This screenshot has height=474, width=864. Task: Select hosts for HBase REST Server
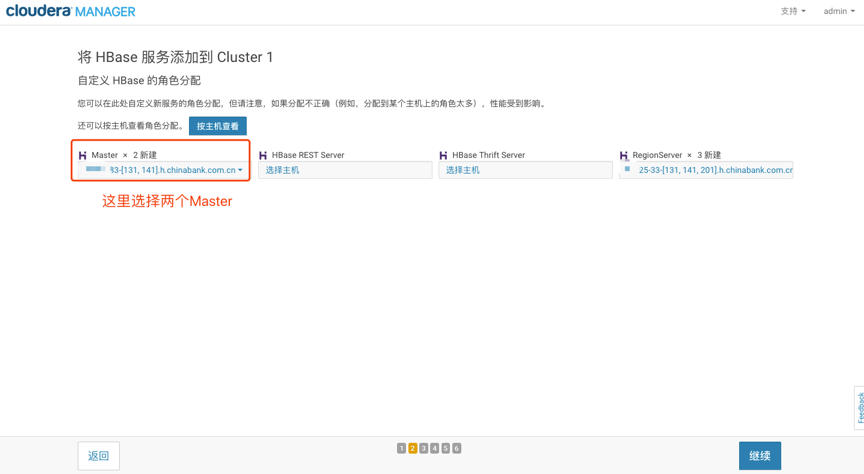pyautogui.click(x=345, y=170)
